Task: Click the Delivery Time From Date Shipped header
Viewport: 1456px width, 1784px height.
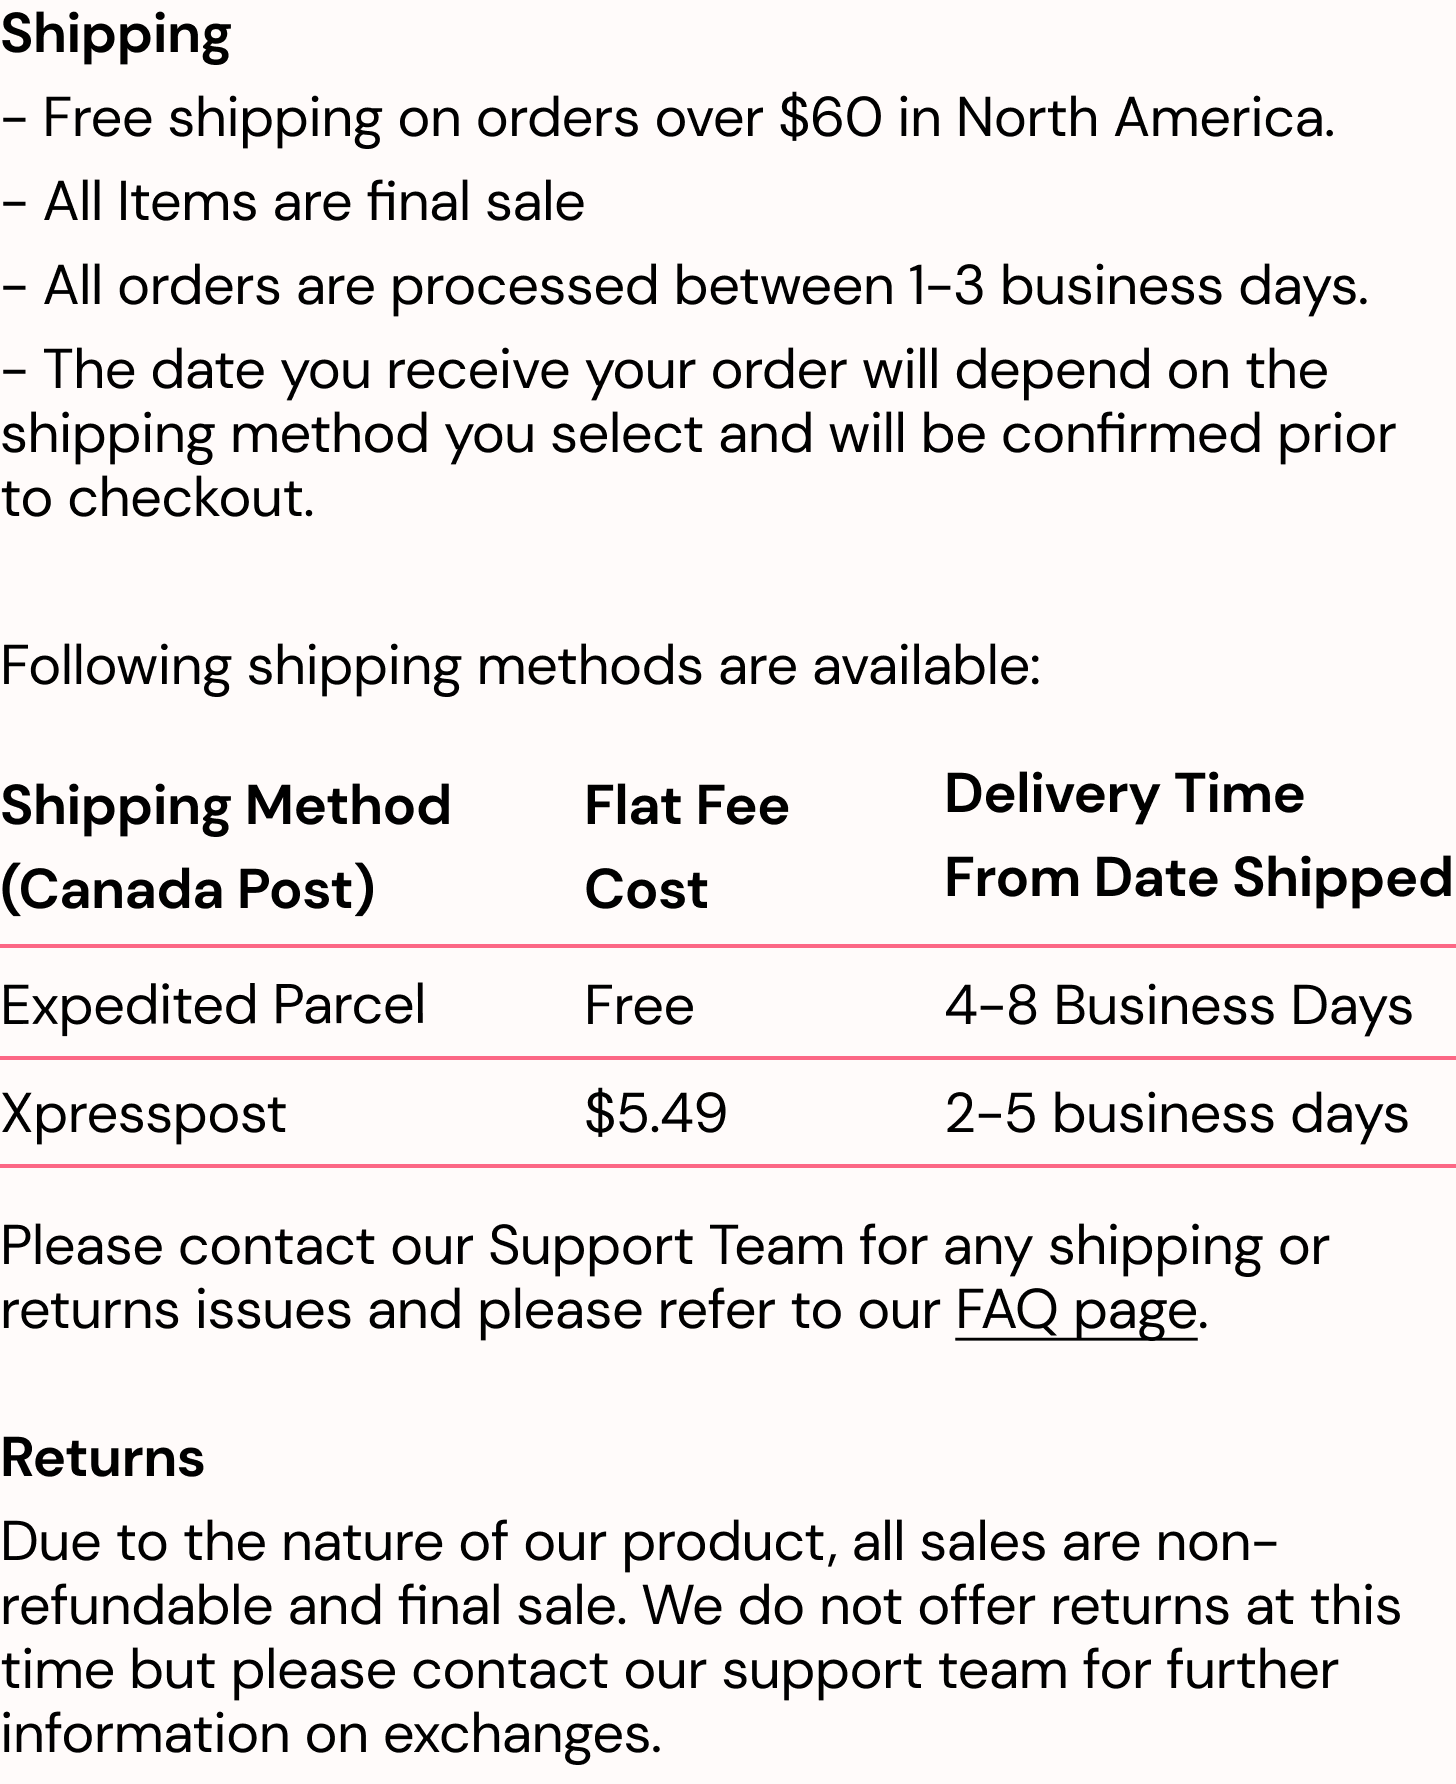Action: pos(1198,836)
